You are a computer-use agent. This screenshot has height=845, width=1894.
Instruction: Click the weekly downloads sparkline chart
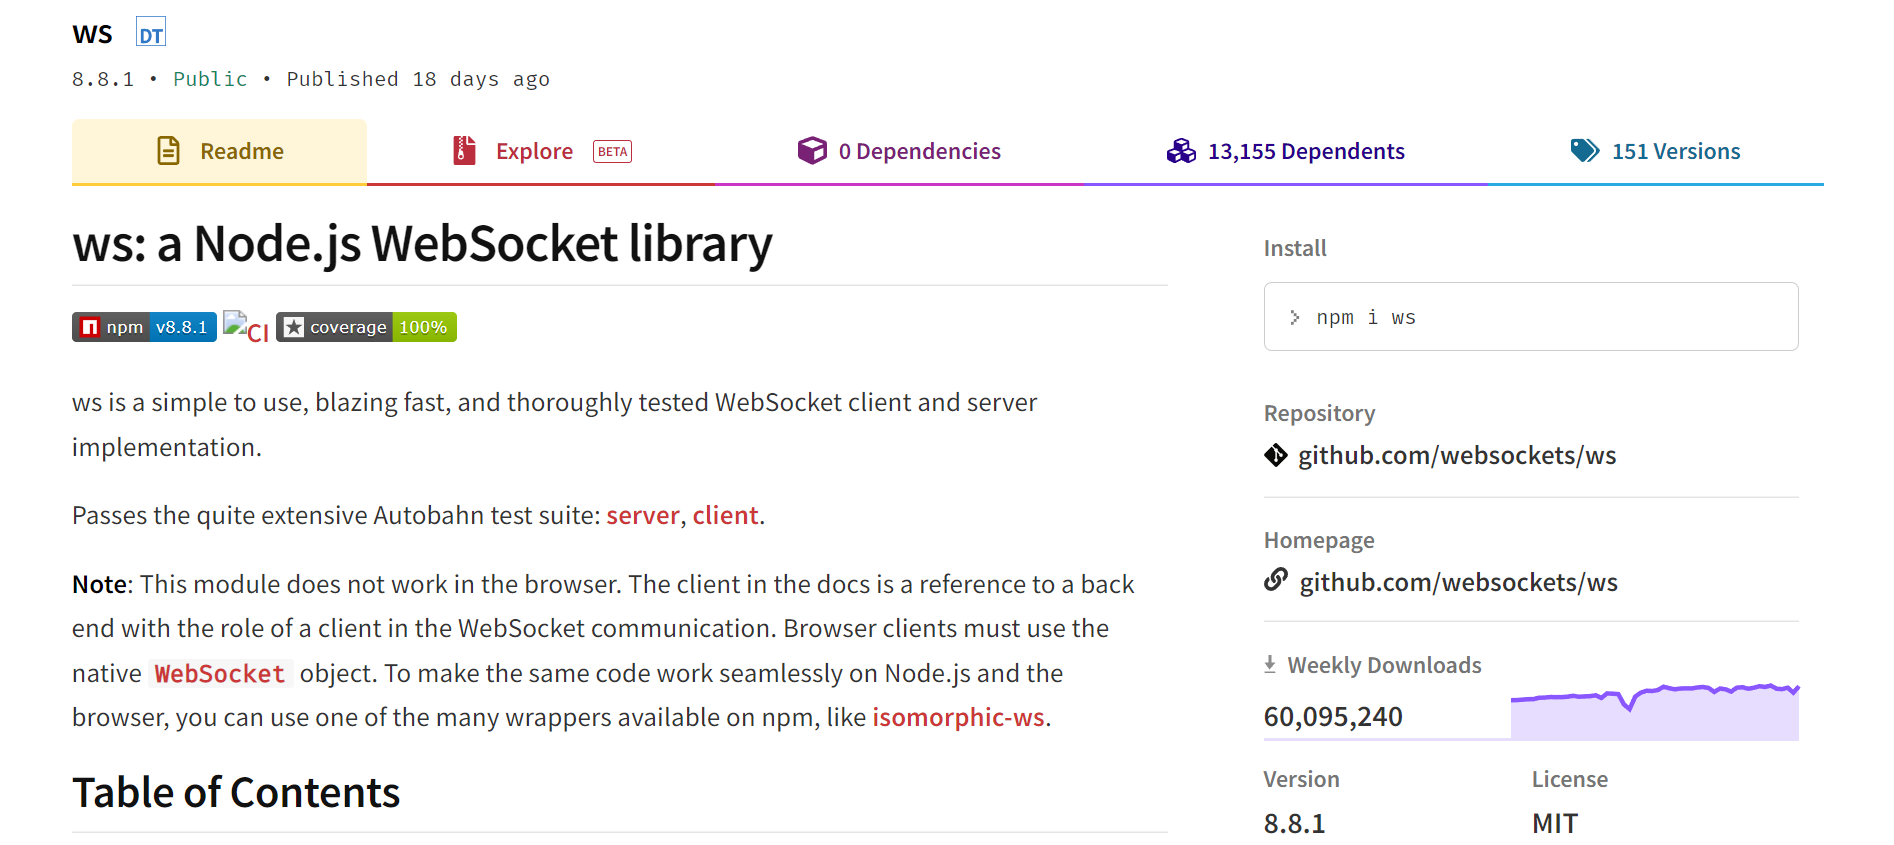click(x=1655, y=711)
